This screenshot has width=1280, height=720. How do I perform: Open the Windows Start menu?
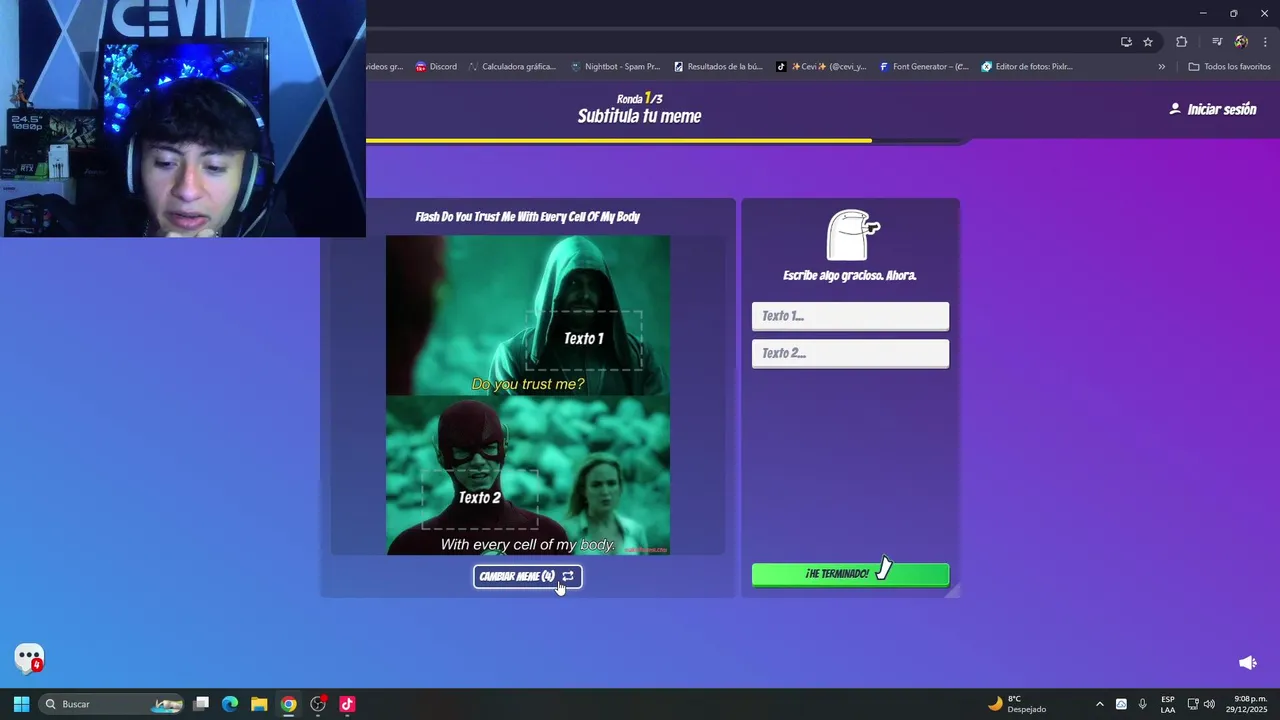(x=21, y=704)
